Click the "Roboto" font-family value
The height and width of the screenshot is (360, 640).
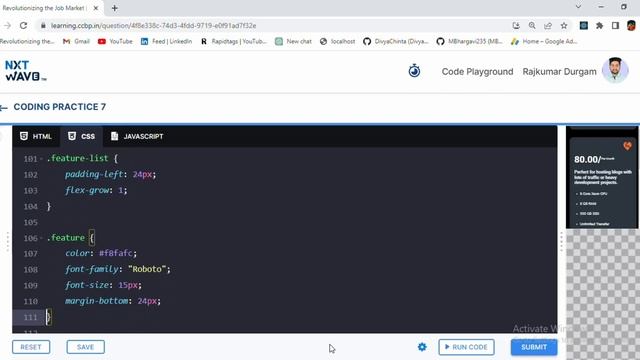point(147,269)
